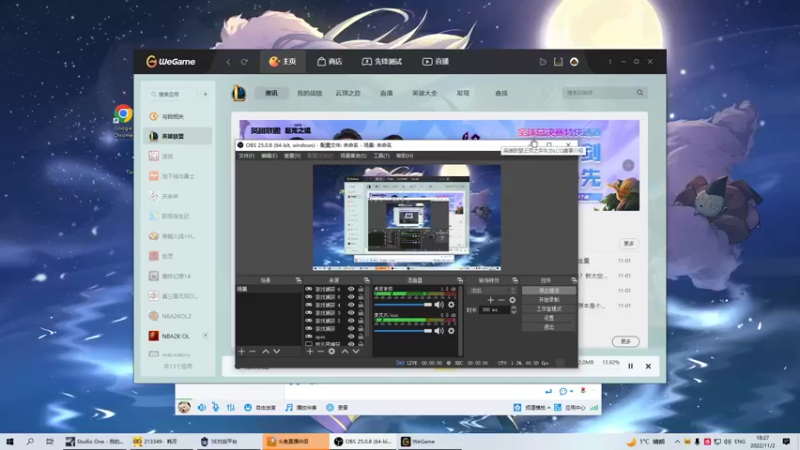Open desktop audio settings gear
800x450 pixels.
(x=451, y=305)
